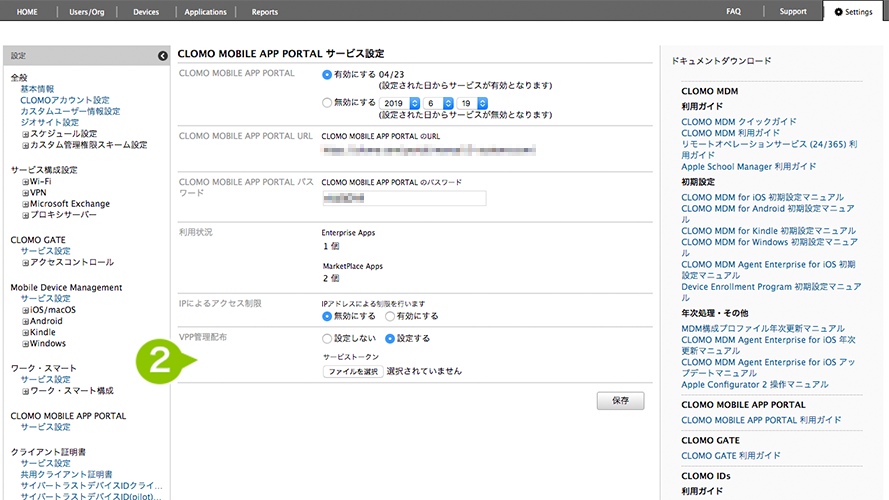Screen dimensions: 889x500
Task: Expand the VPN tree node
Action: (26, 193)
